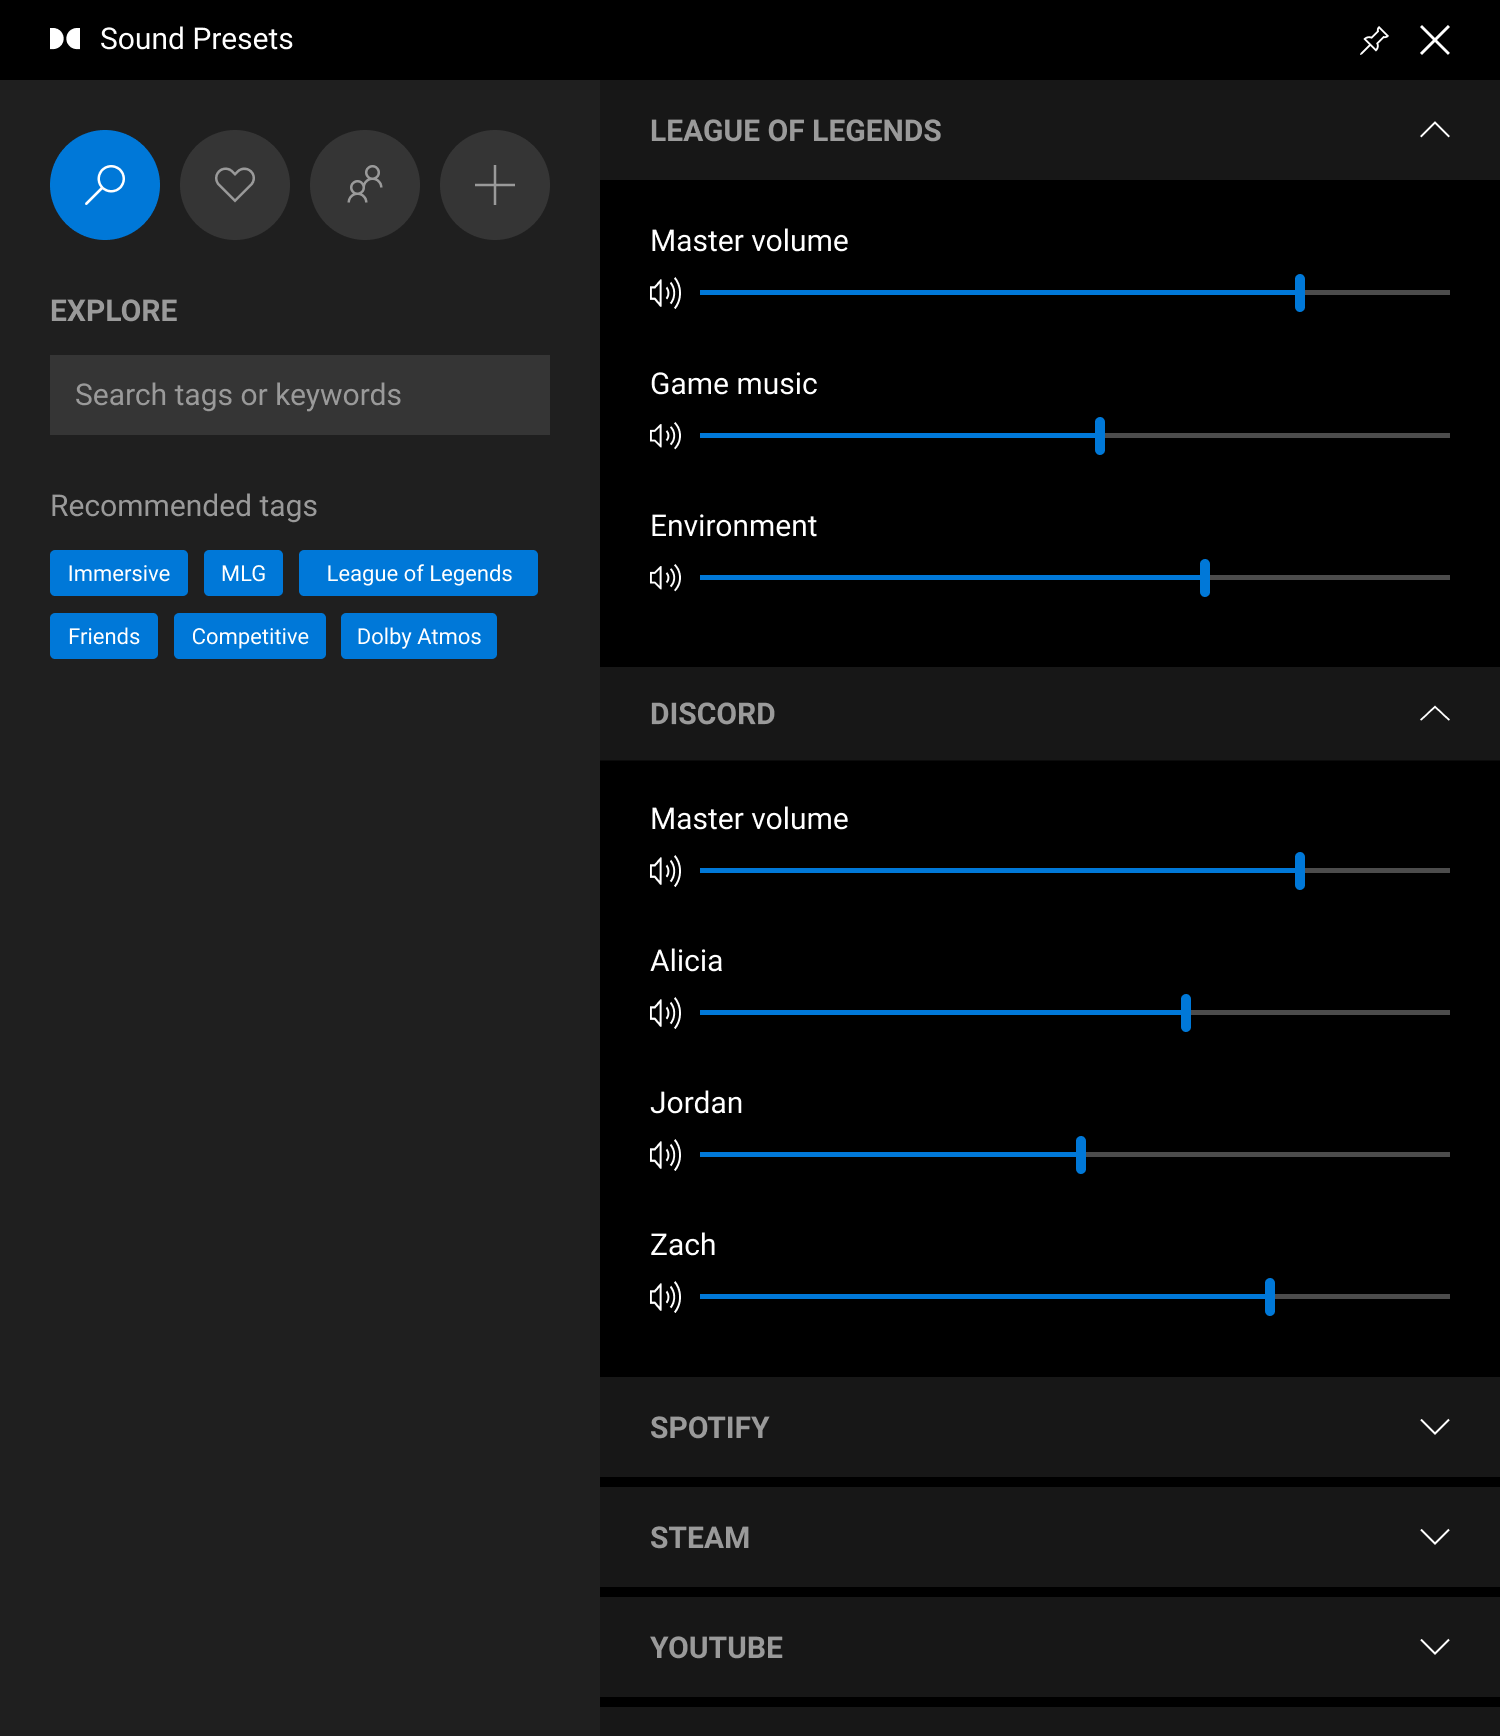
Task: Click the YOUTUBE header text
Action: (716, 1648)
